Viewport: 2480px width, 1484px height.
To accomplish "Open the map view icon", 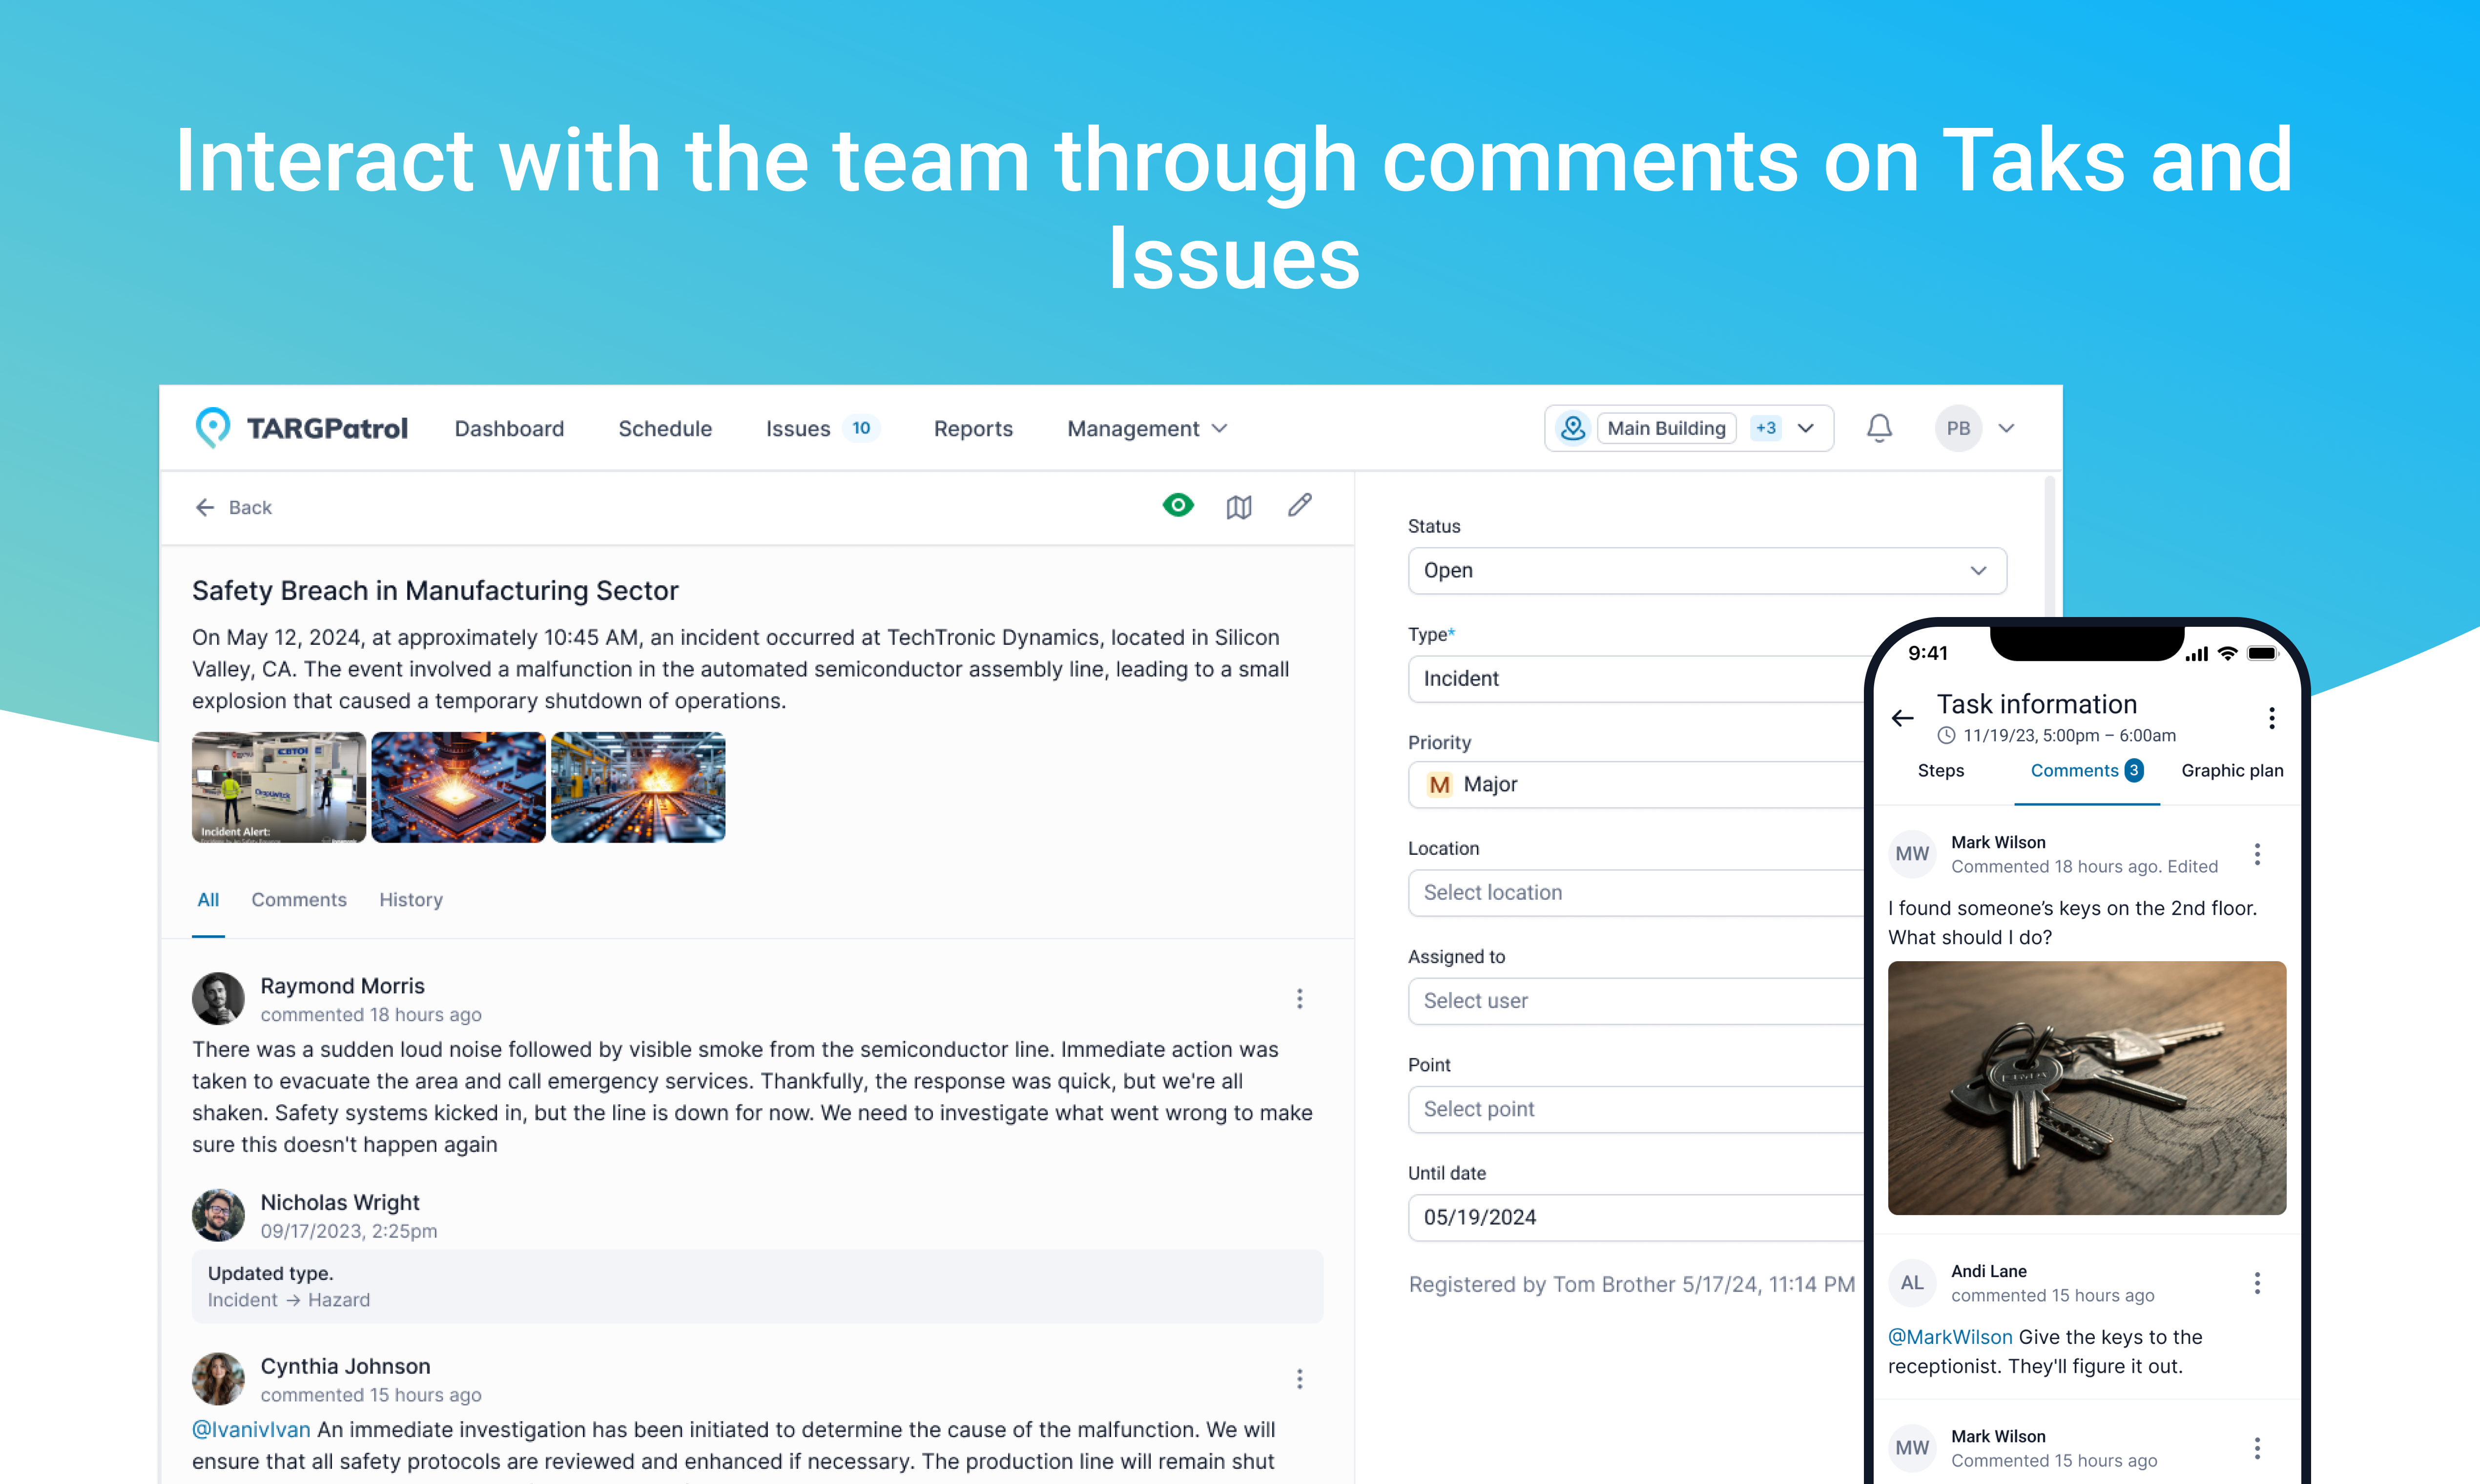I will click(1239, 507).
